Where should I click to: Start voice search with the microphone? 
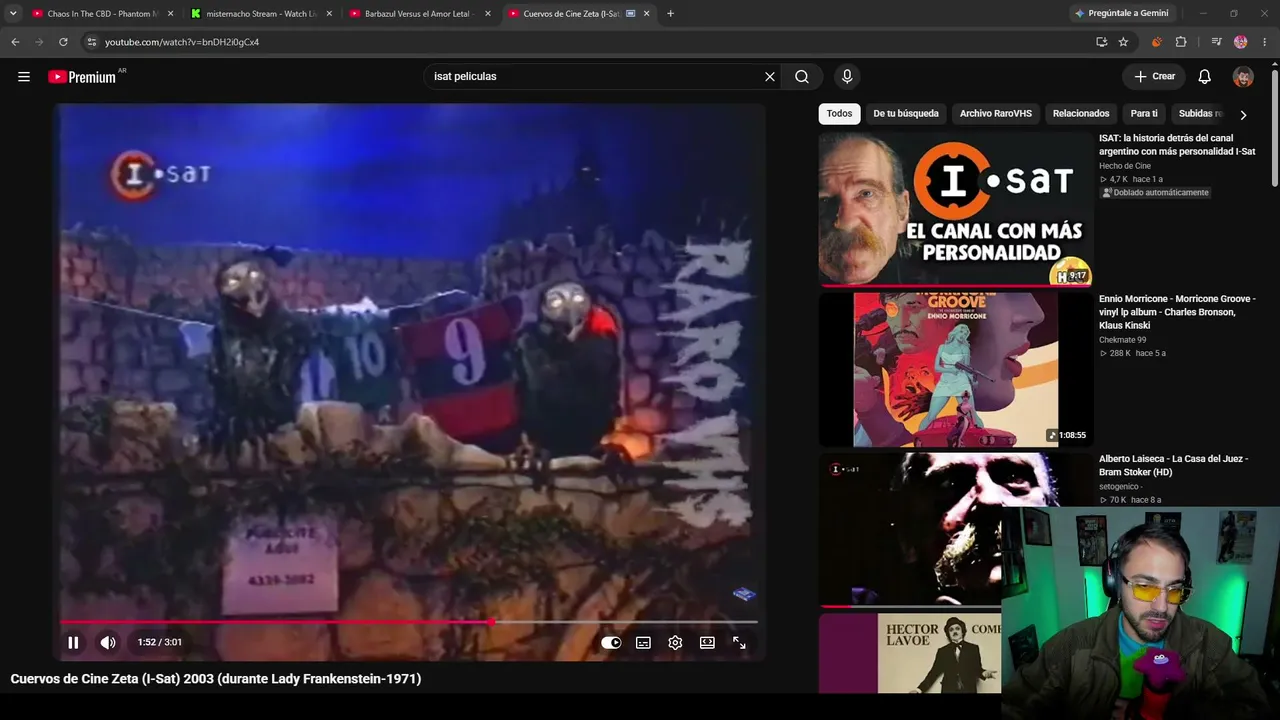coord(847,76)
